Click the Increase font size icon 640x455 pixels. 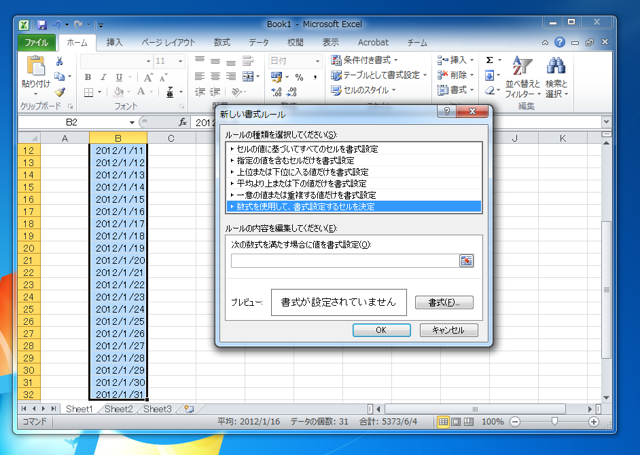(x=148, y=77)
